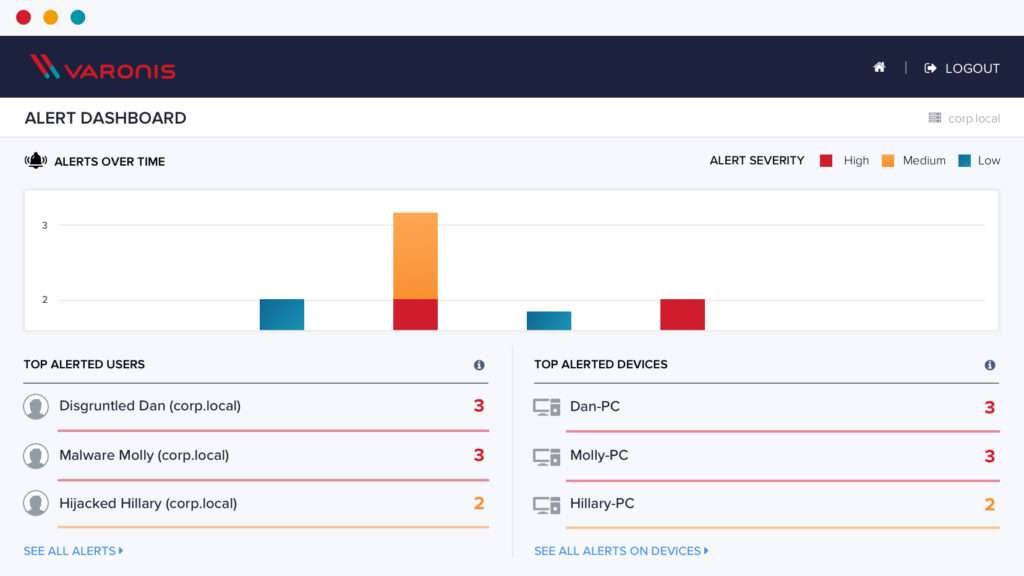This screenshot has height=576, width=1024.
Task: Toggle High severity in legend
Action: (x=827, y=161)
